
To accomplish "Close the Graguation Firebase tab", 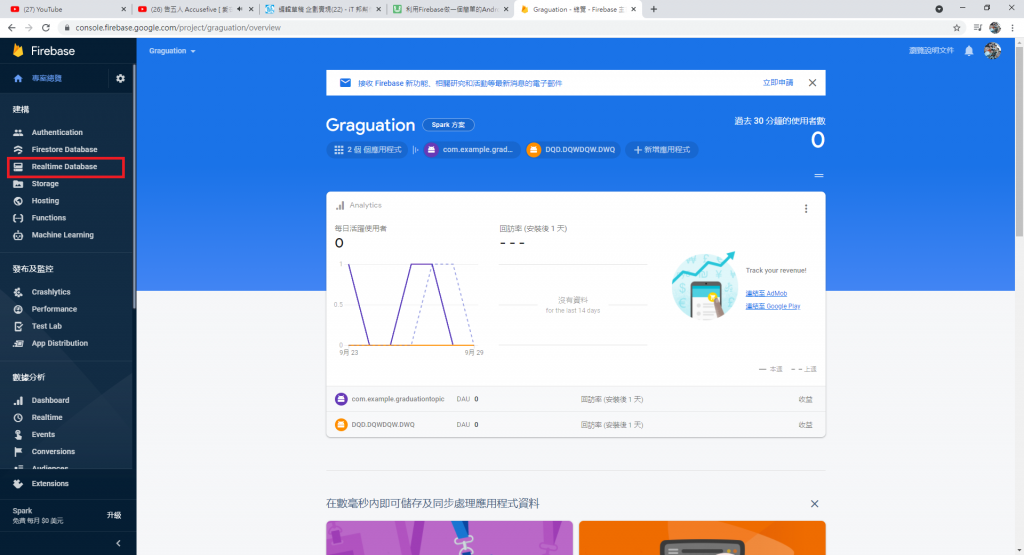I will [633, 9].
